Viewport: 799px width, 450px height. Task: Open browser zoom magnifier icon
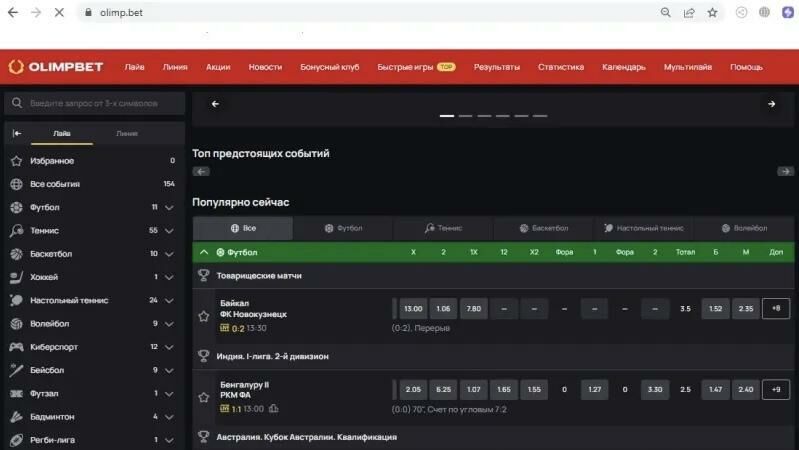tap(665, 13)
